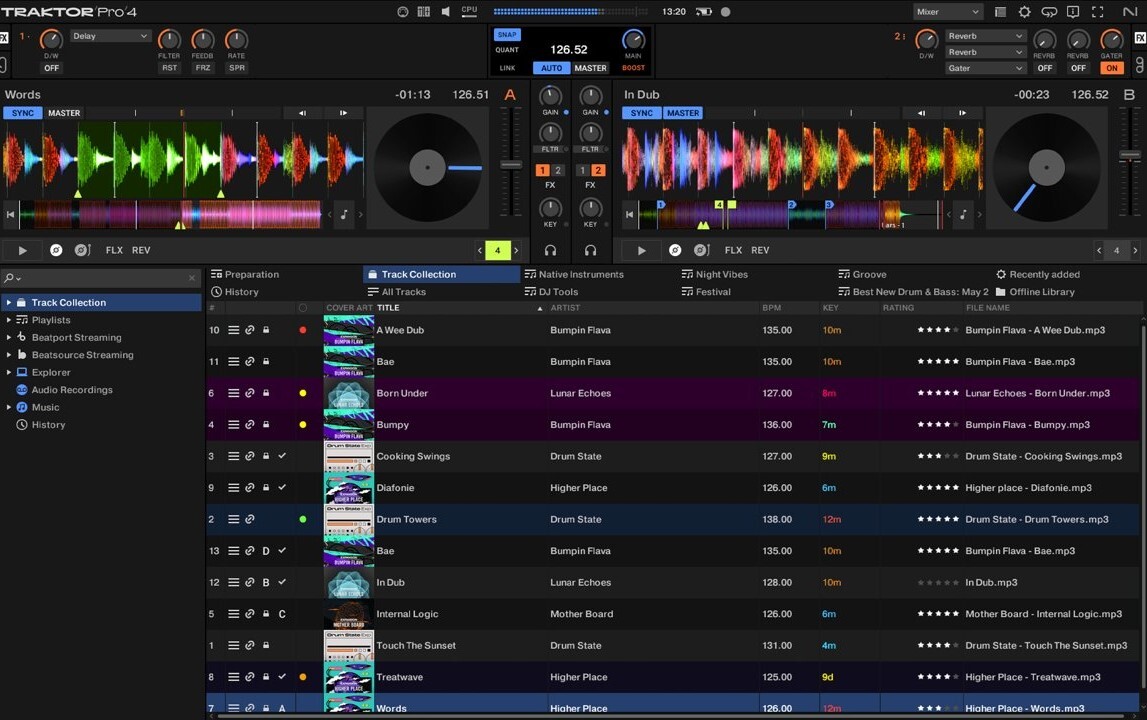The image size is (1147, 720).
Task: Click deck A beatjump forward arrow
Action: pyautogui.click(x=343, y=113)
